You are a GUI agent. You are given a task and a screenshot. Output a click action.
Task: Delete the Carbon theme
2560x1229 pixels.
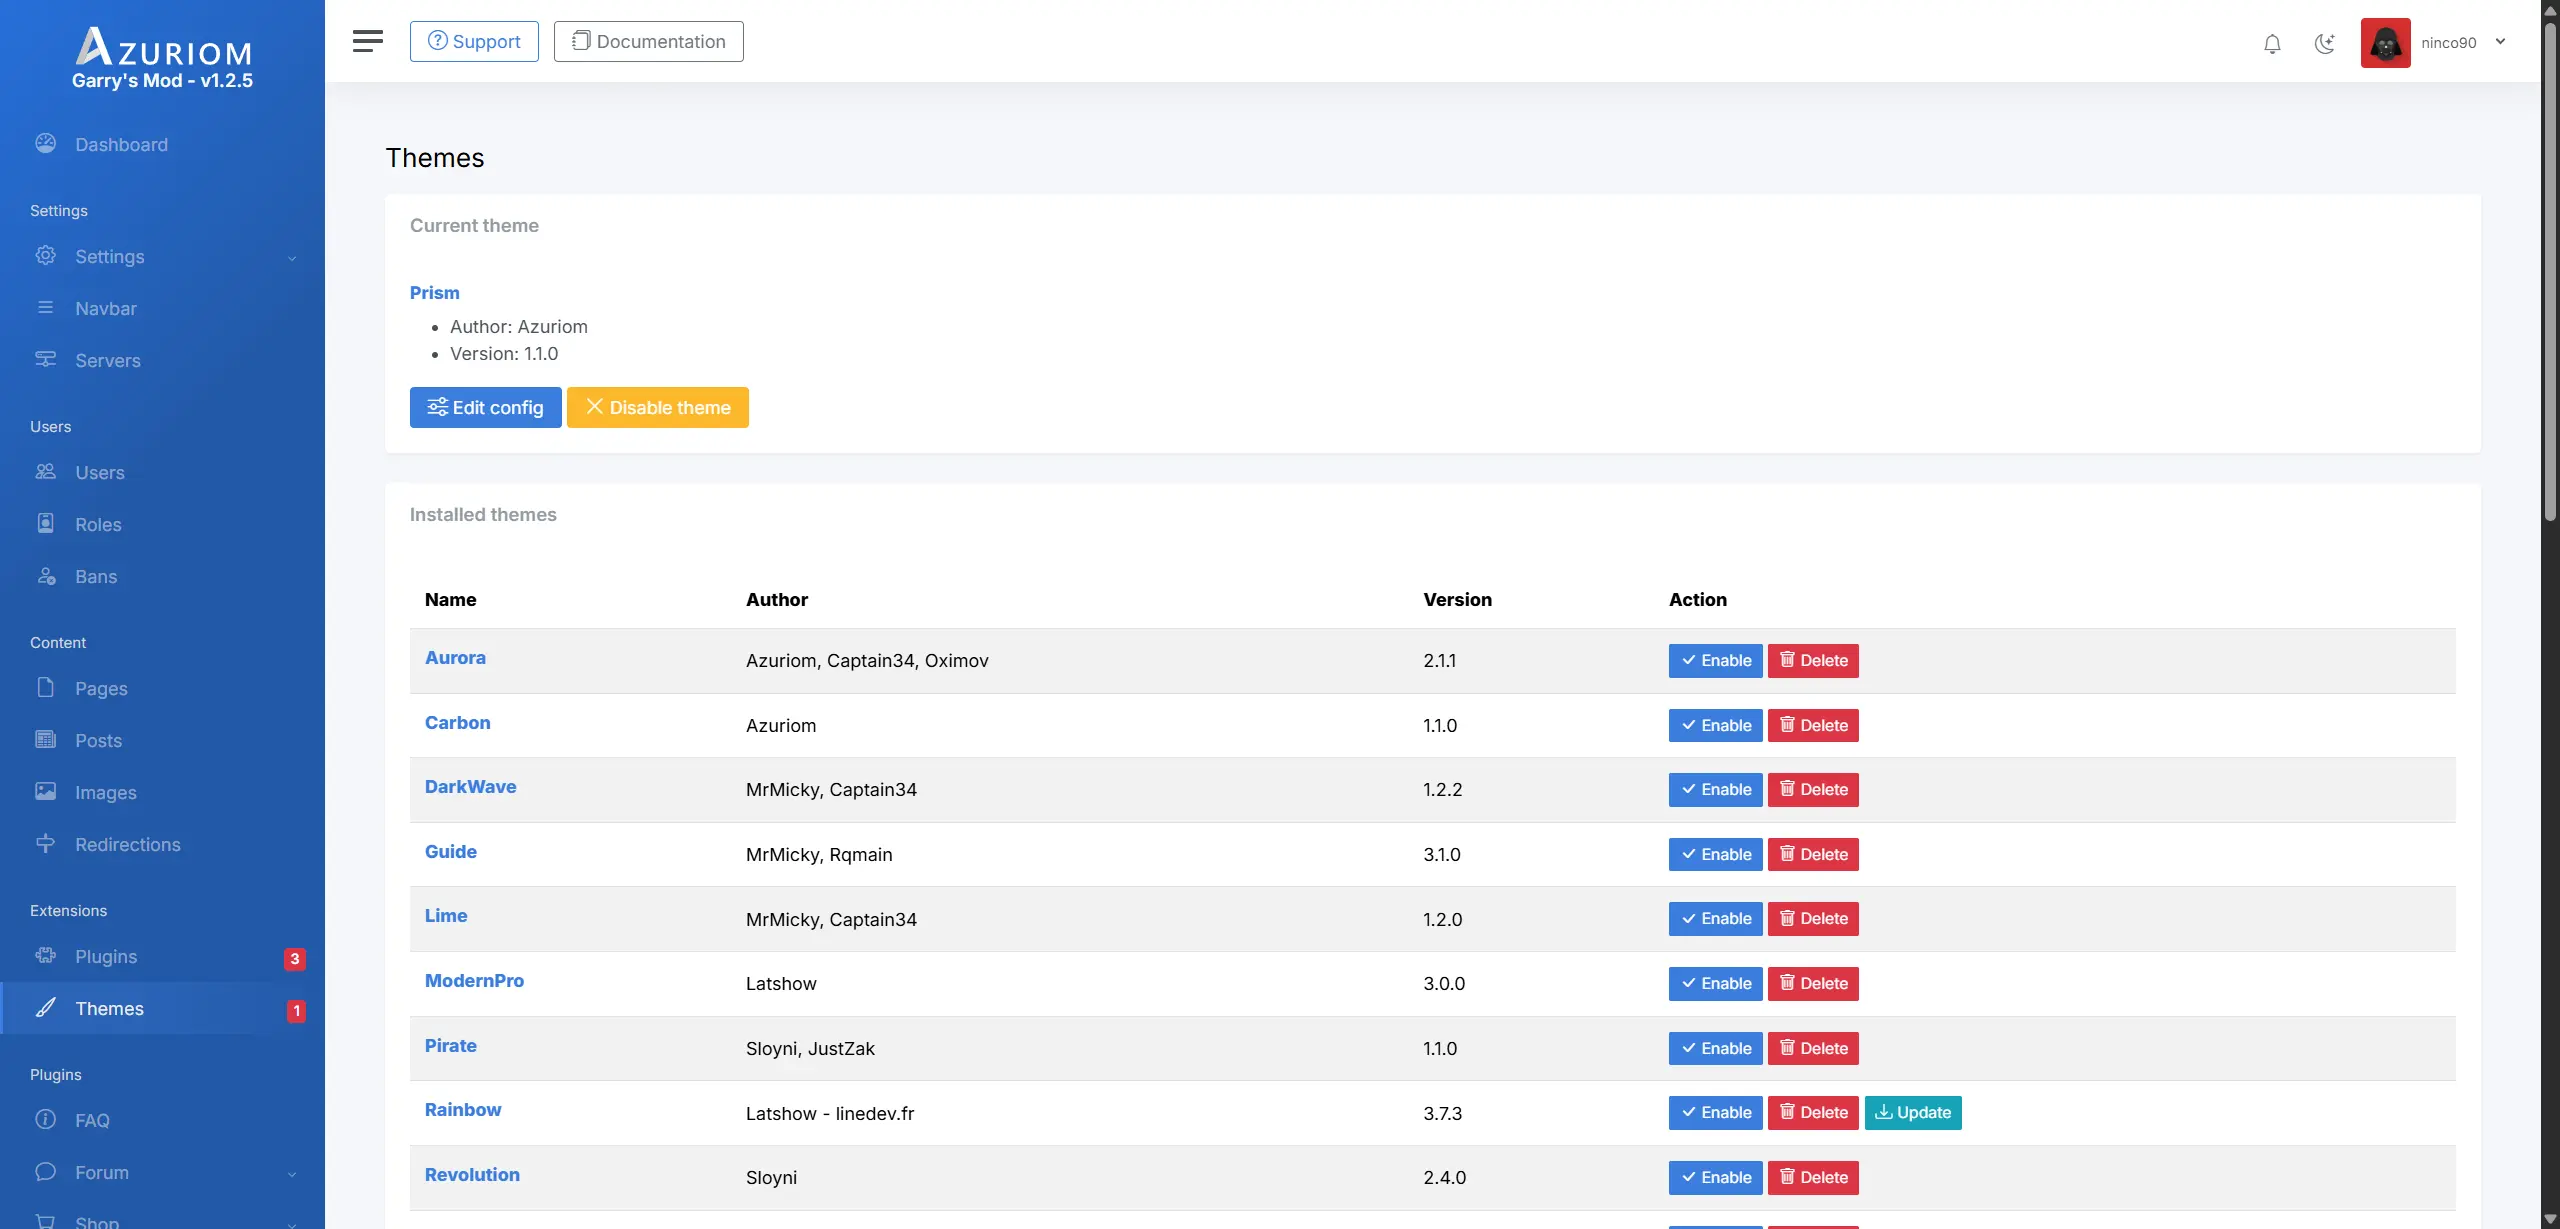point(1813,725)
